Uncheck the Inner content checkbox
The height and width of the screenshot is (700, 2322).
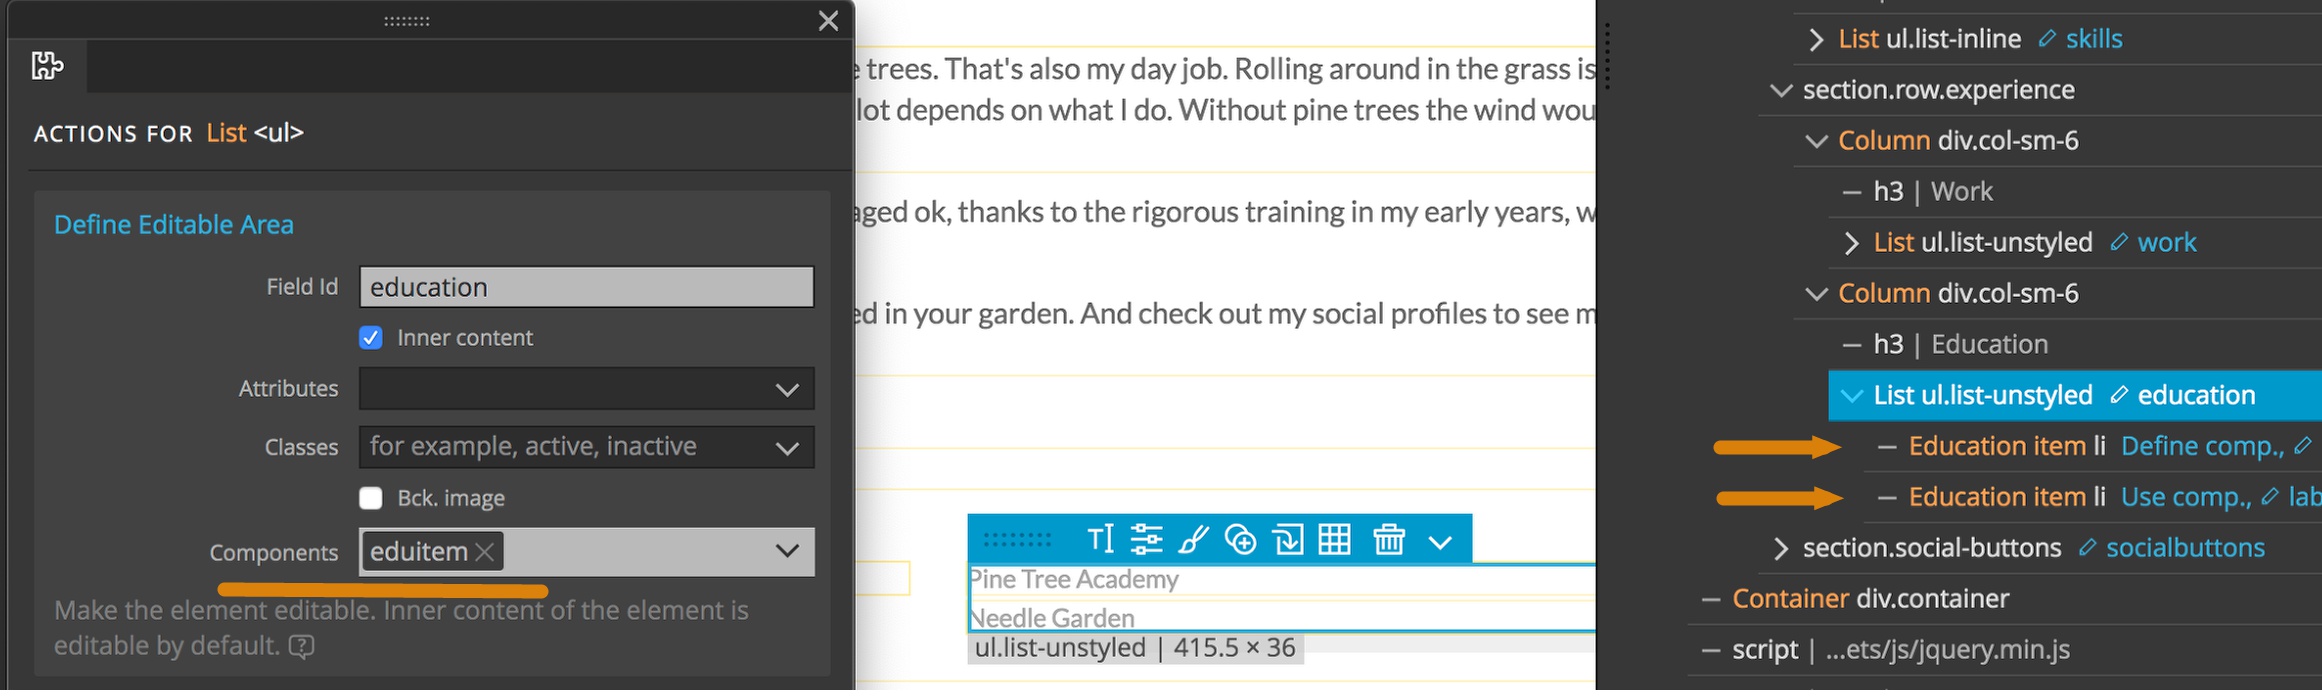tap(371, 338)
